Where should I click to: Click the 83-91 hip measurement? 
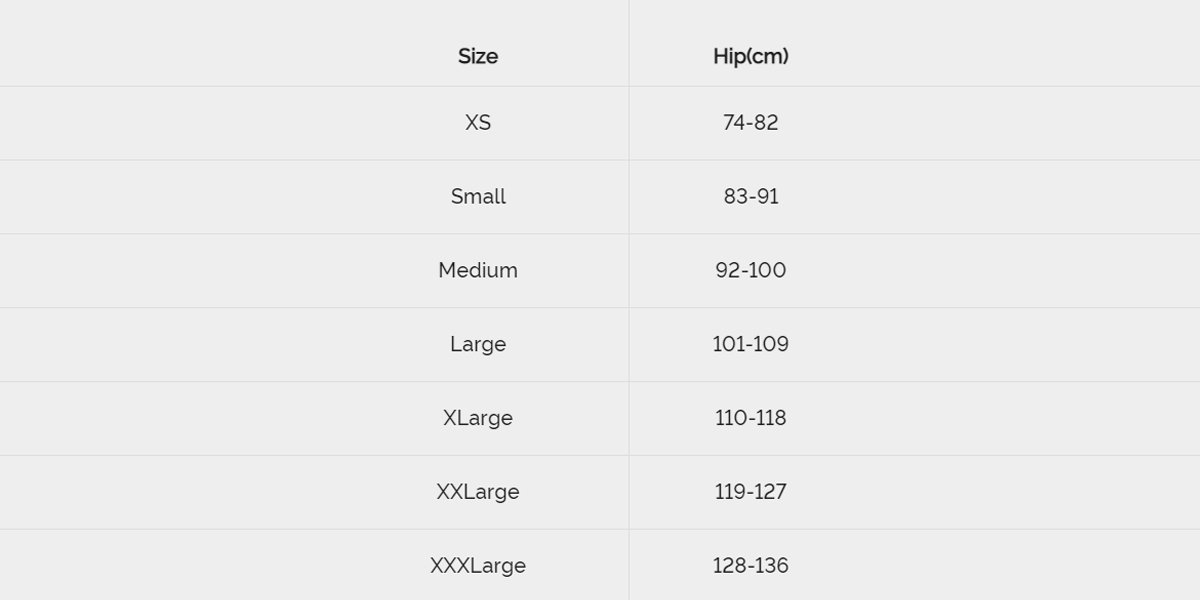coord(750,197)
